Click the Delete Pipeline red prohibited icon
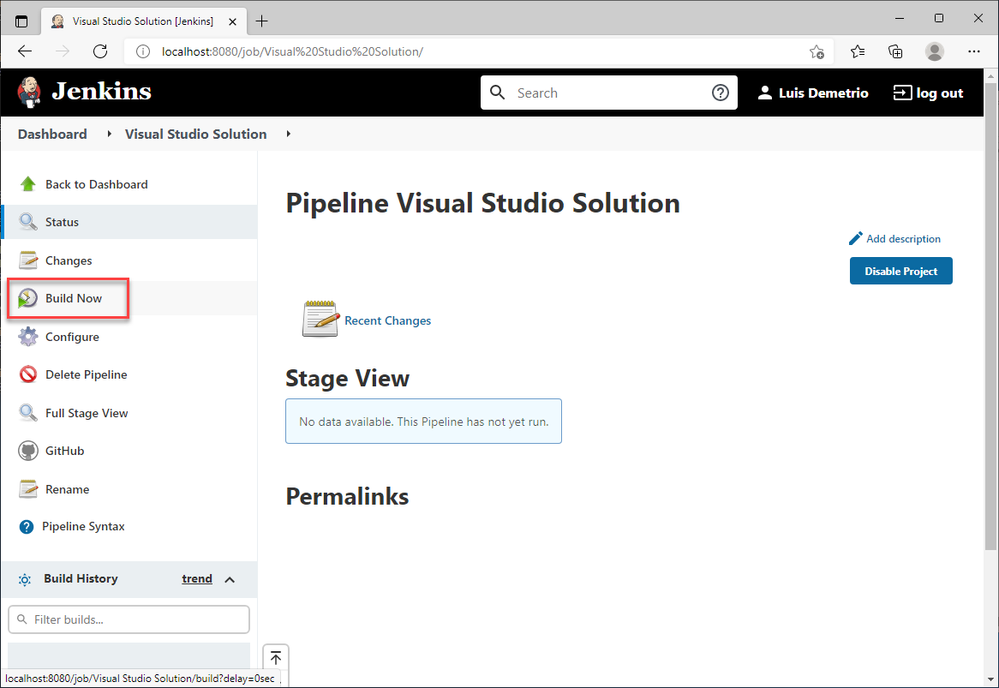Viewport: 999px width, 688px height. point(28,374)
